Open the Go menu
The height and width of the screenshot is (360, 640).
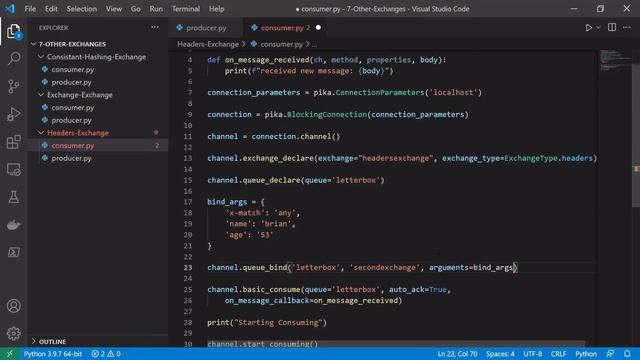coord(136,9)
